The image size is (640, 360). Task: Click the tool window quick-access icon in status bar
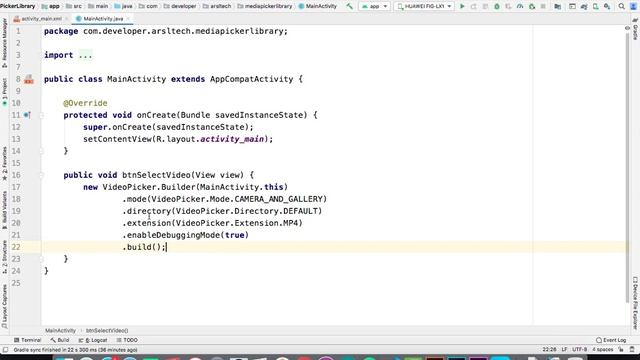tap(5, 350)
